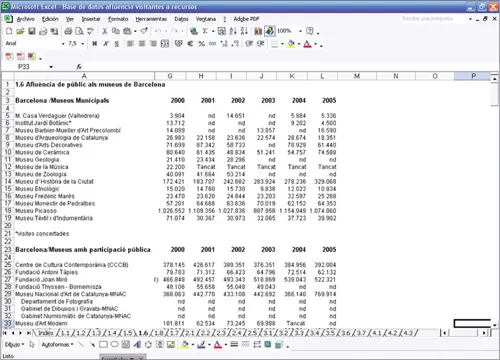
Task: Decrease decimal places
Action: tap(235, 44)
